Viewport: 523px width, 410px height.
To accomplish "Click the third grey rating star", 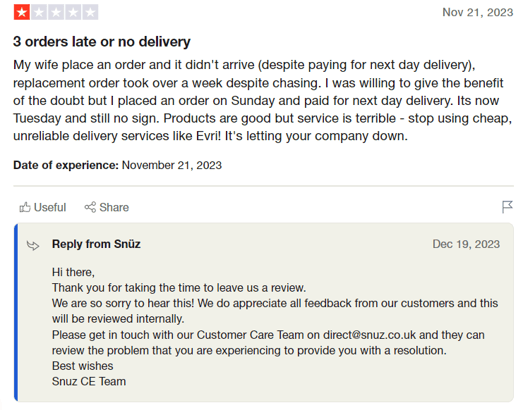I will 56,12.
